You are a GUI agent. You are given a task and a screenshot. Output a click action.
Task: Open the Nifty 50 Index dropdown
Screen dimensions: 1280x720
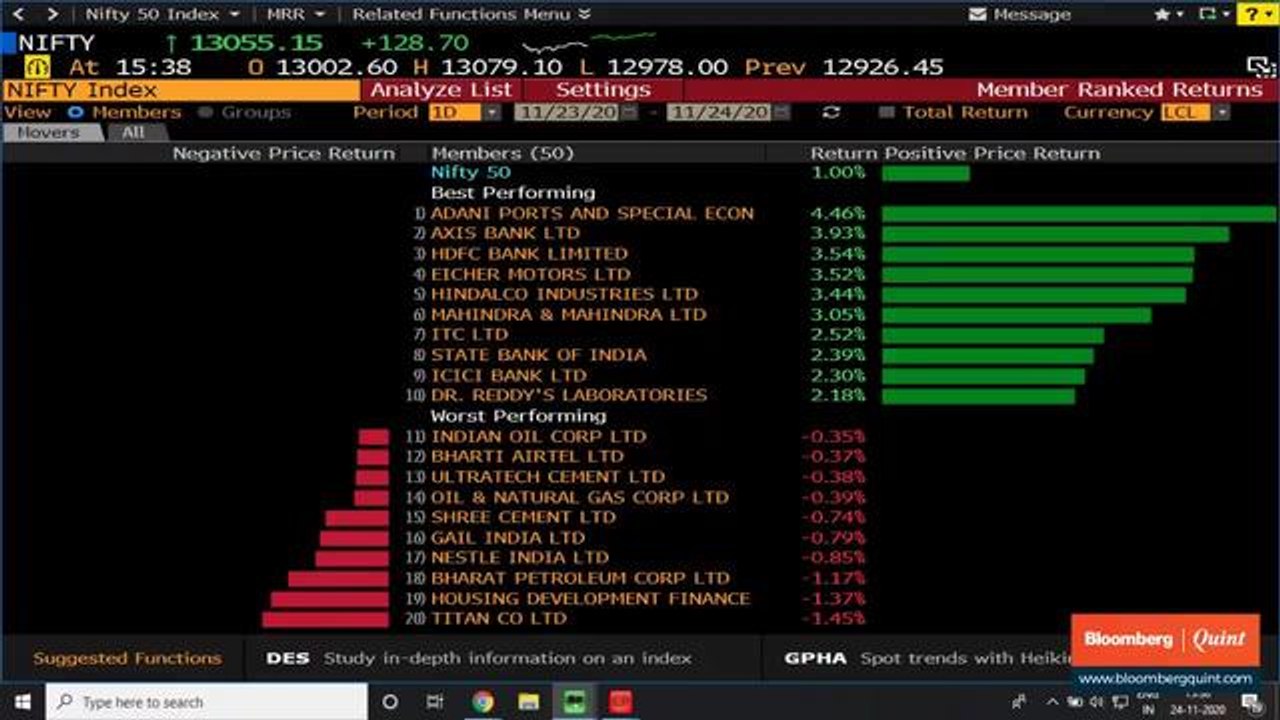tap(162, 14)
